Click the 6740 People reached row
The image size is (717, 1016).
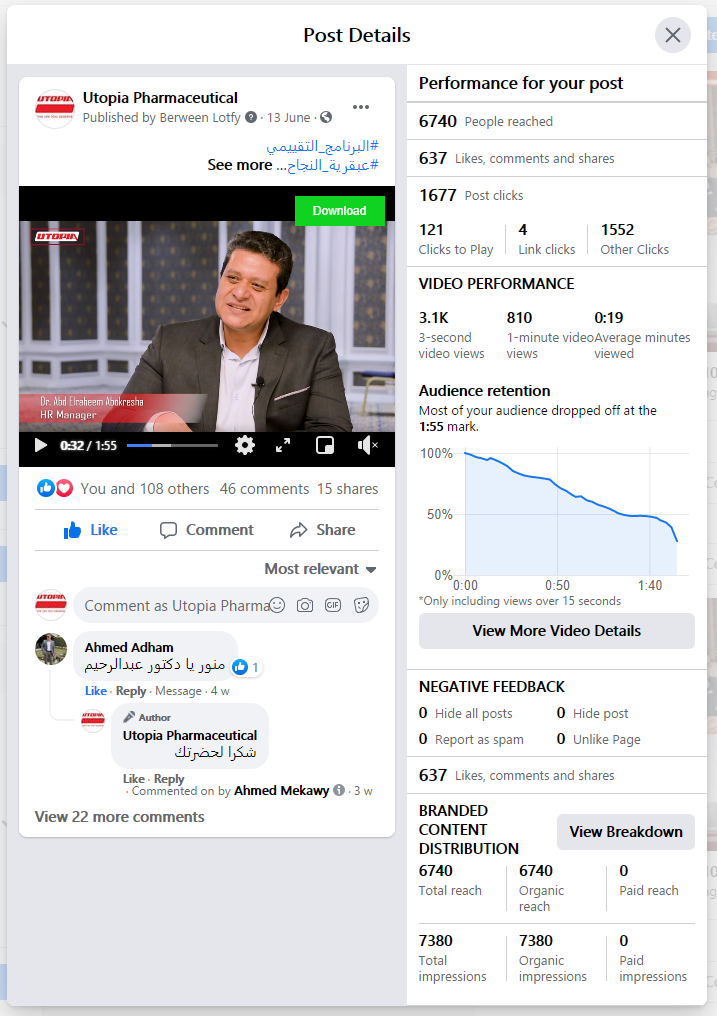tap(556, 121)
